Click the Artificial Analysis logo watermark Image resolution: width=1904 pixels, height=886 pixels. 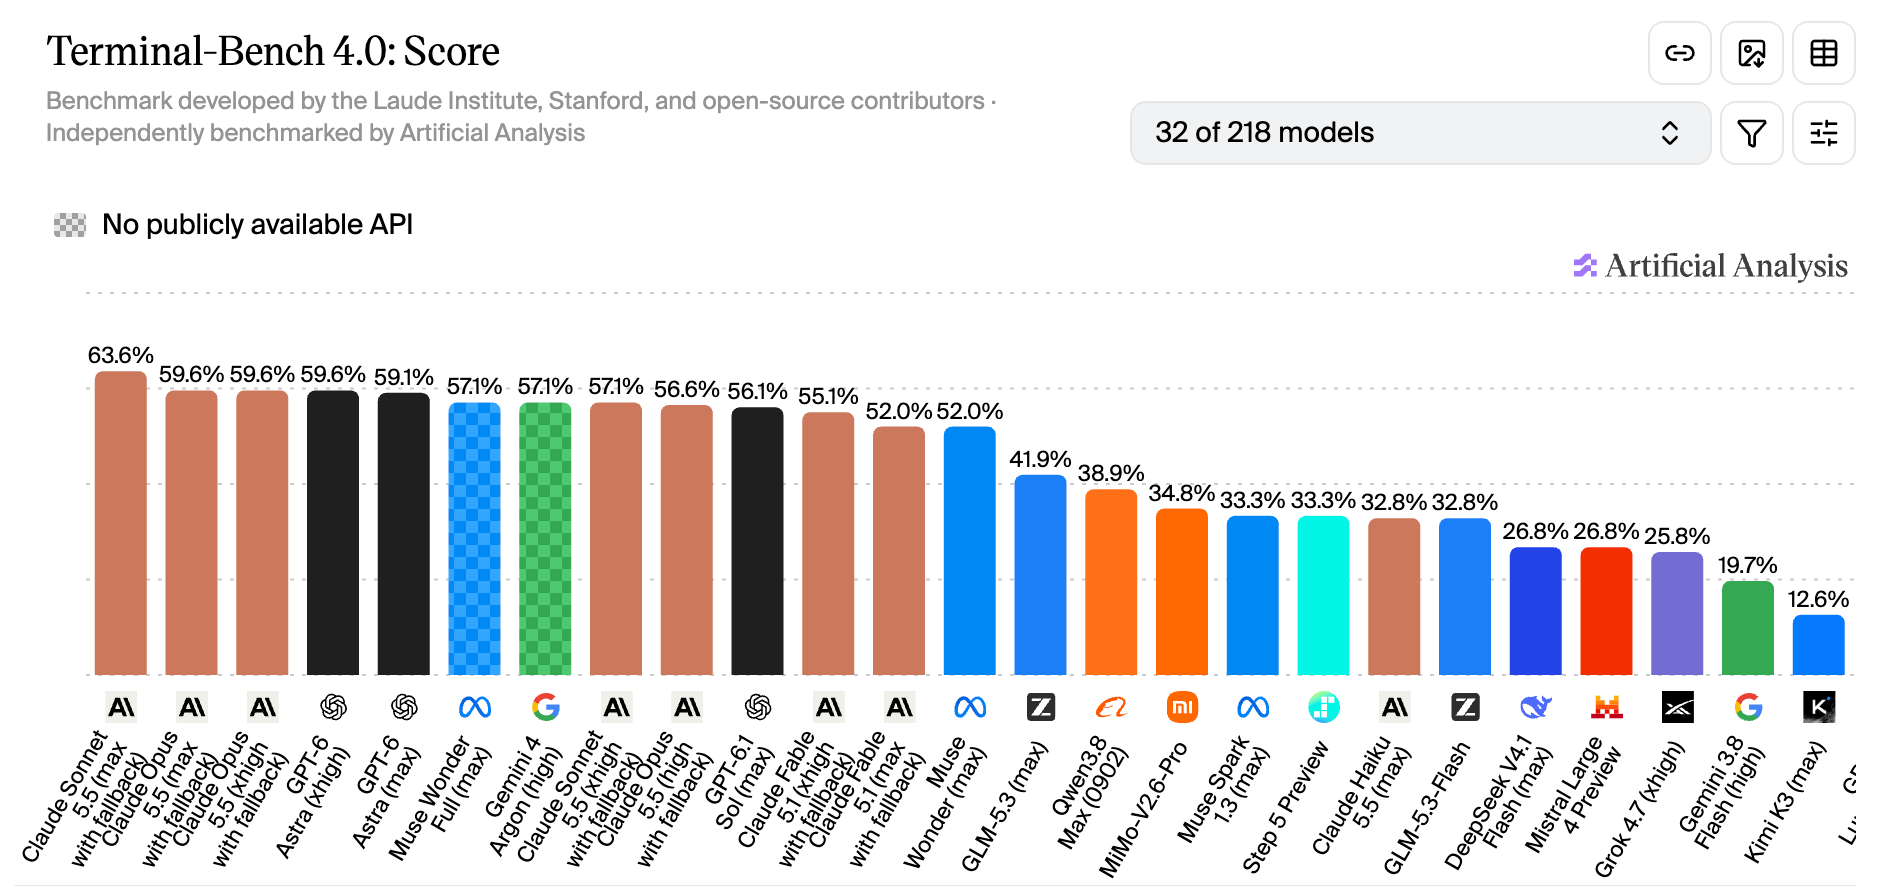tap(1710, 266)
